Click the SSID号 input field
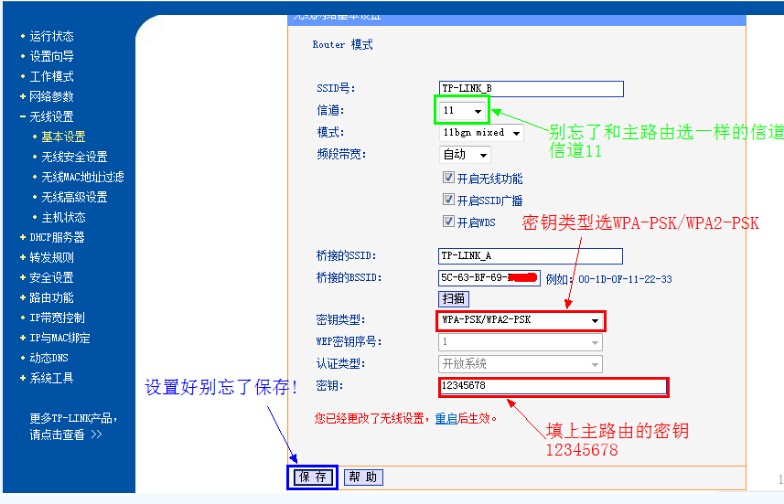Viewport: 784px width, 504px height. pyautogui.click(x=531, y=88)
